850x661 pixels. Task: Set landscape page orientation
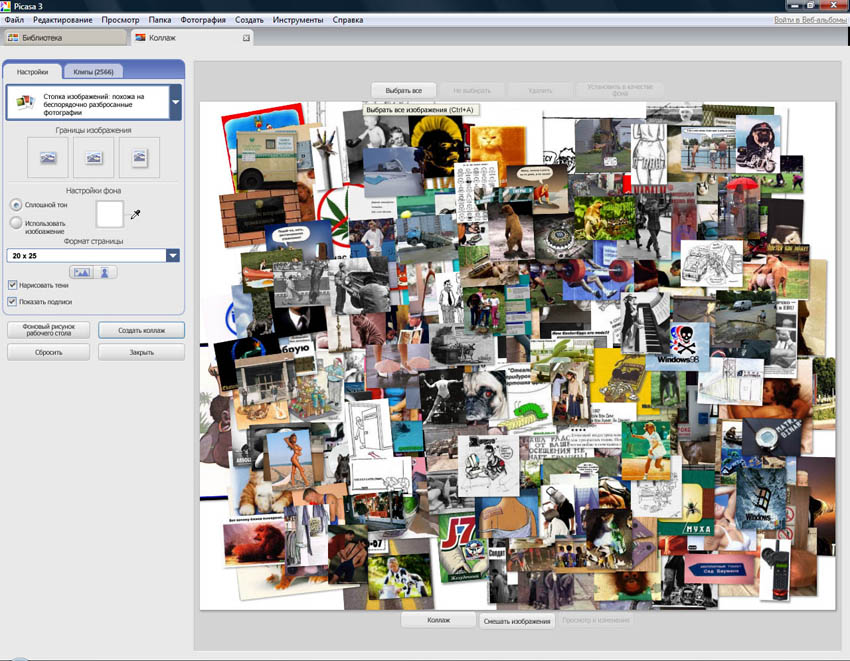[81, 272]
